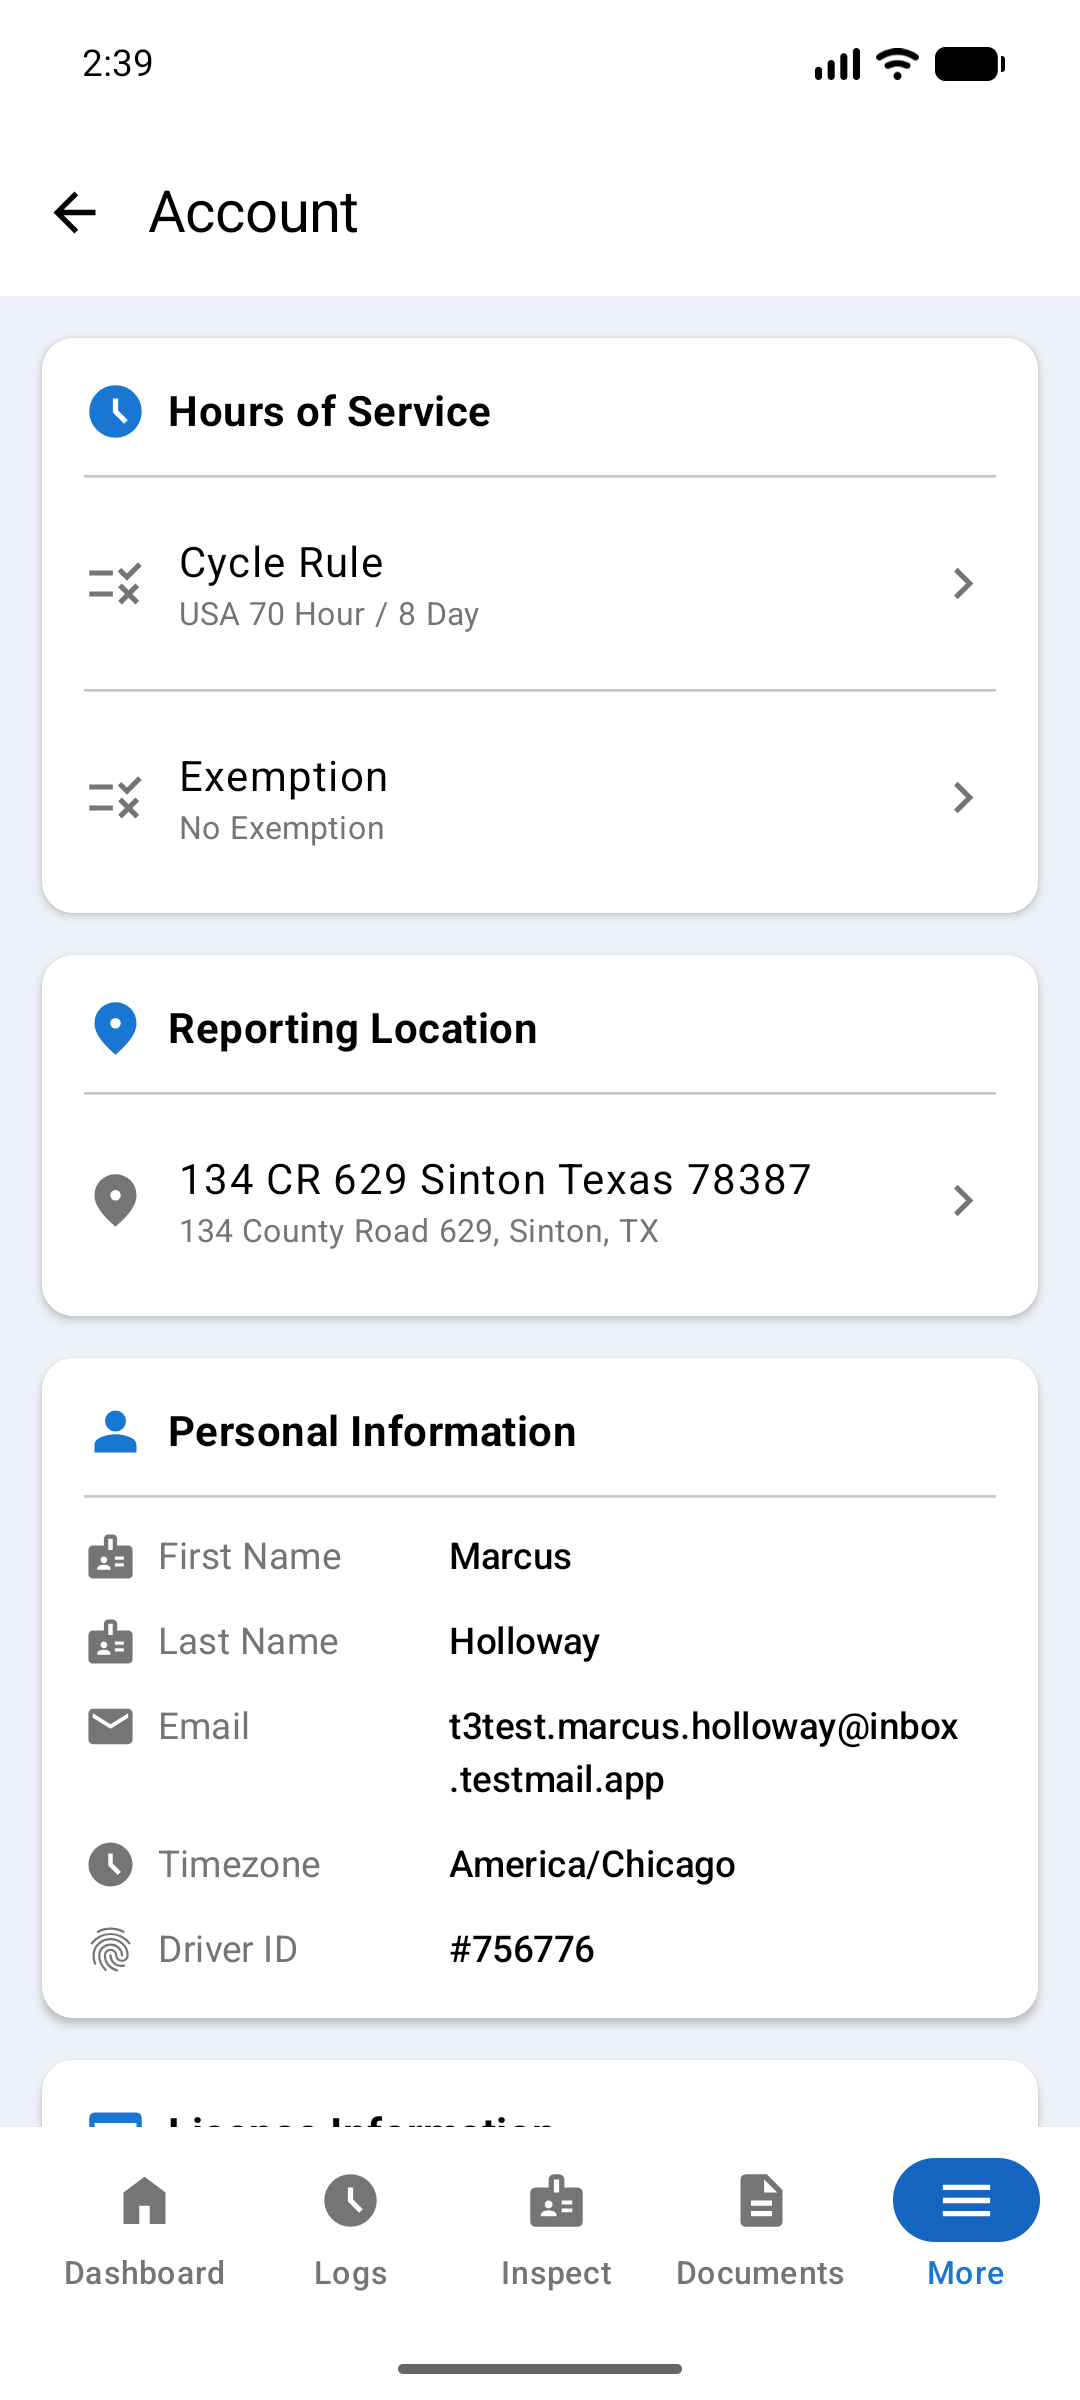Open the Cycle Rule chevron
The image size is (1080, 2400).
click(963, 583)
